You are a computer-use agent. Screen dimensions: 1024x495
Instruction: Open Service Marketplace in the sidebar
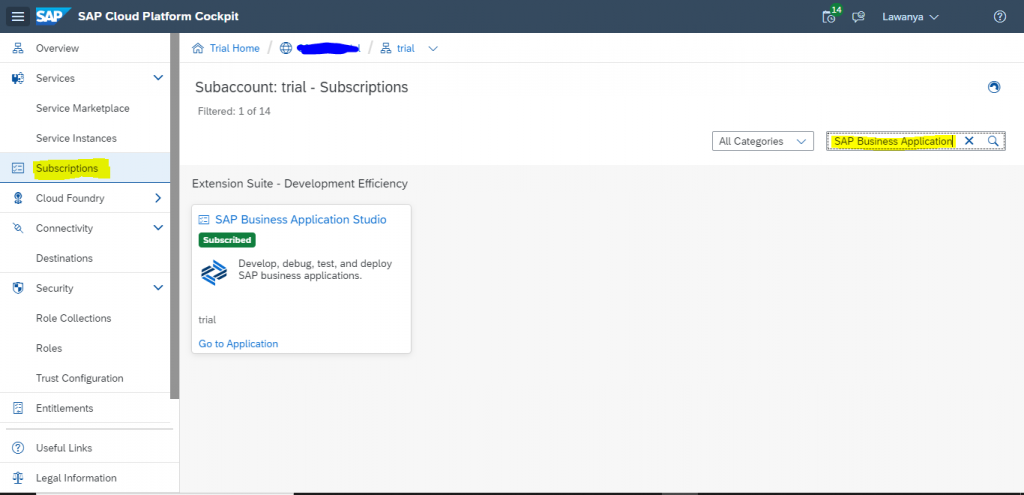[x=85, y=108]
